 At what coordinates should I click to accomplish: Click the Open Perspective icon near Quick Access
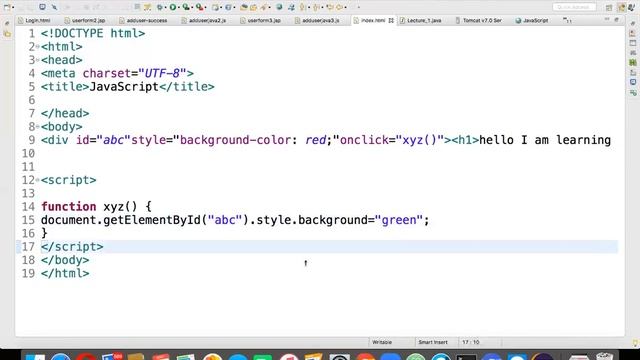click(x=609, y=7)
